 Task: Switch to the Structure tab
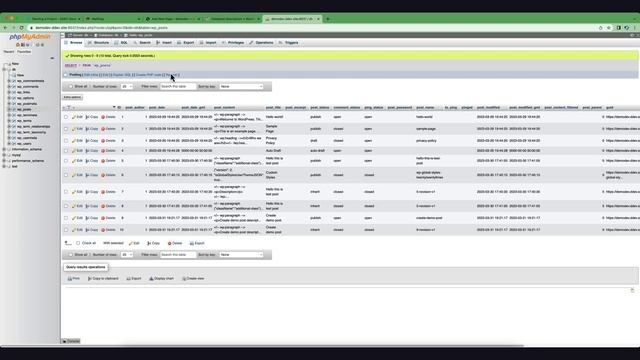pyautogui.click(x=99, y=43)
